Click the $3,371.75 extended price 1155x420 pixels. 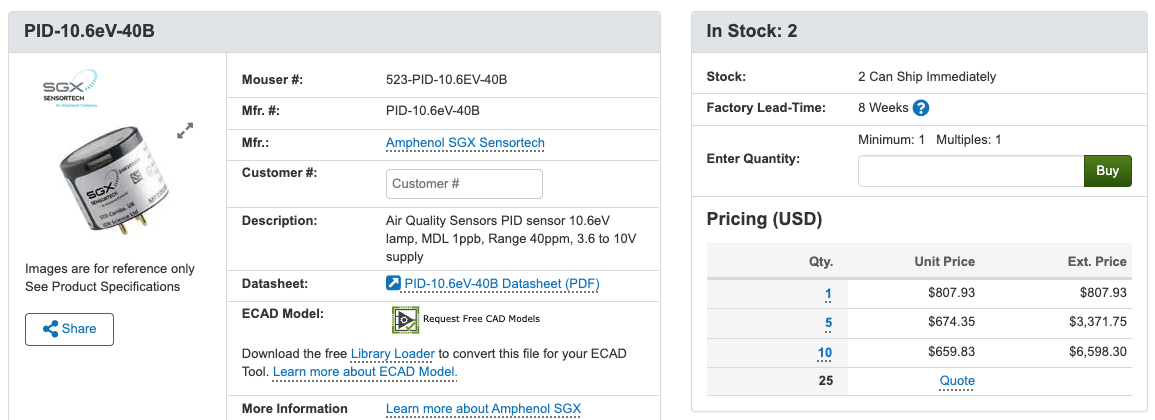[1098, 322]
